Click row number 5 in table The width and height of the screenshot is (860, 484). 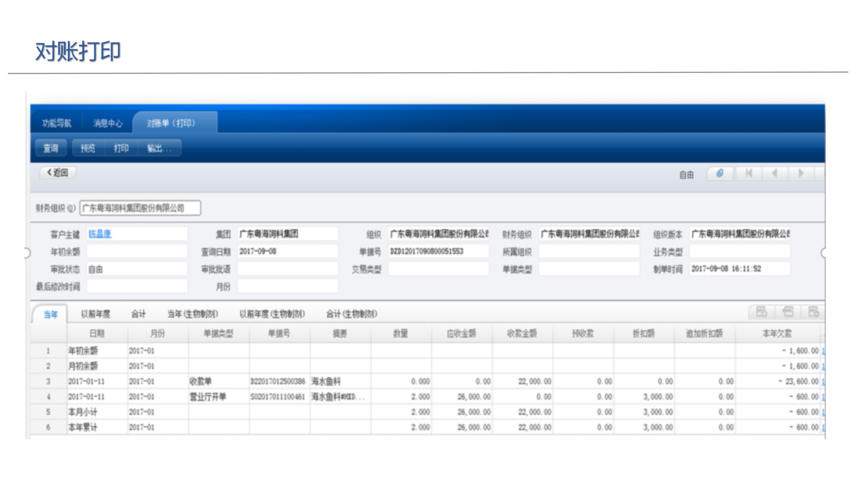tap(48, 412)
